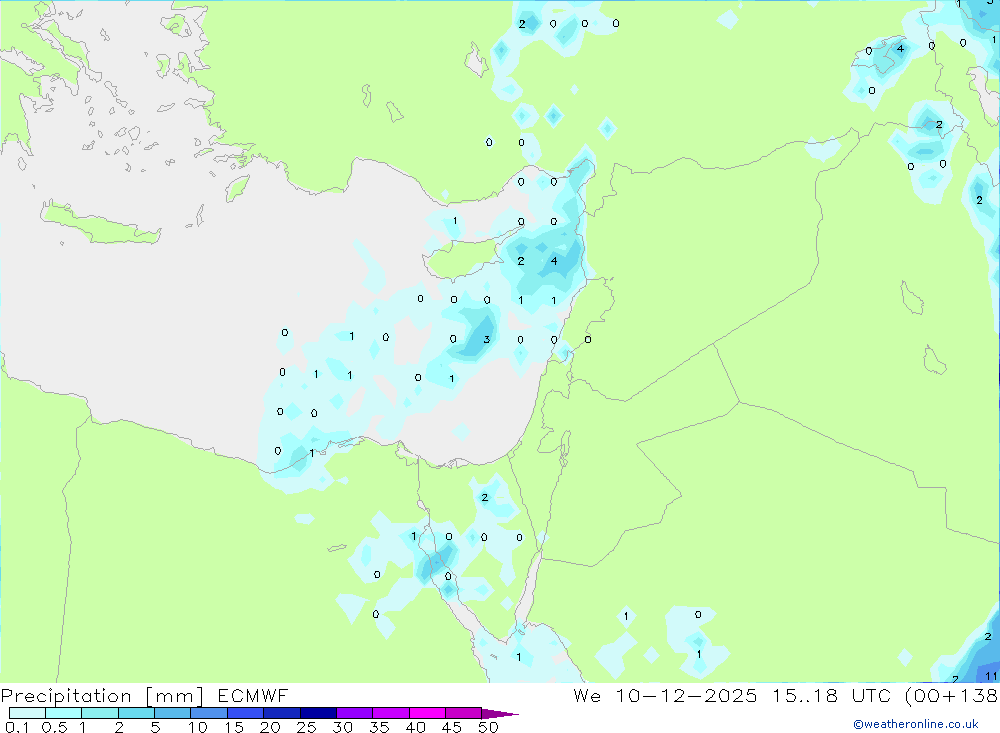Pick the 2–5 mm legend color segment
Screen dimensions: 1000x733
(136, 713)
